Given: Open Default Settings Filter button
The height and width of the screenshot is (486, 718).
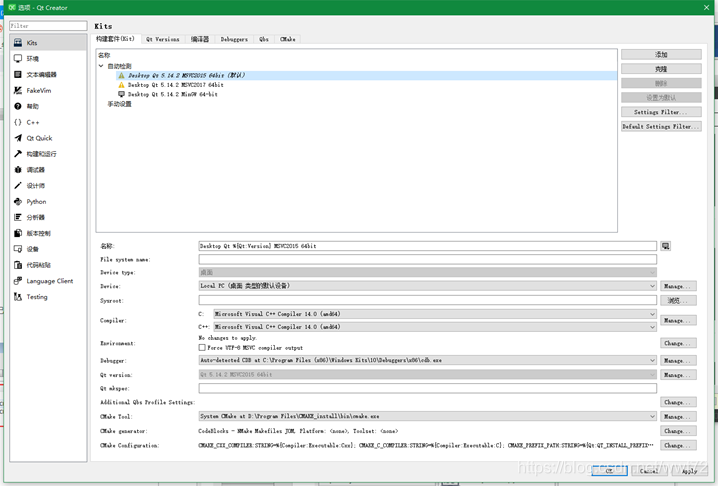Looking at the screenshot, I should (661, 126).
